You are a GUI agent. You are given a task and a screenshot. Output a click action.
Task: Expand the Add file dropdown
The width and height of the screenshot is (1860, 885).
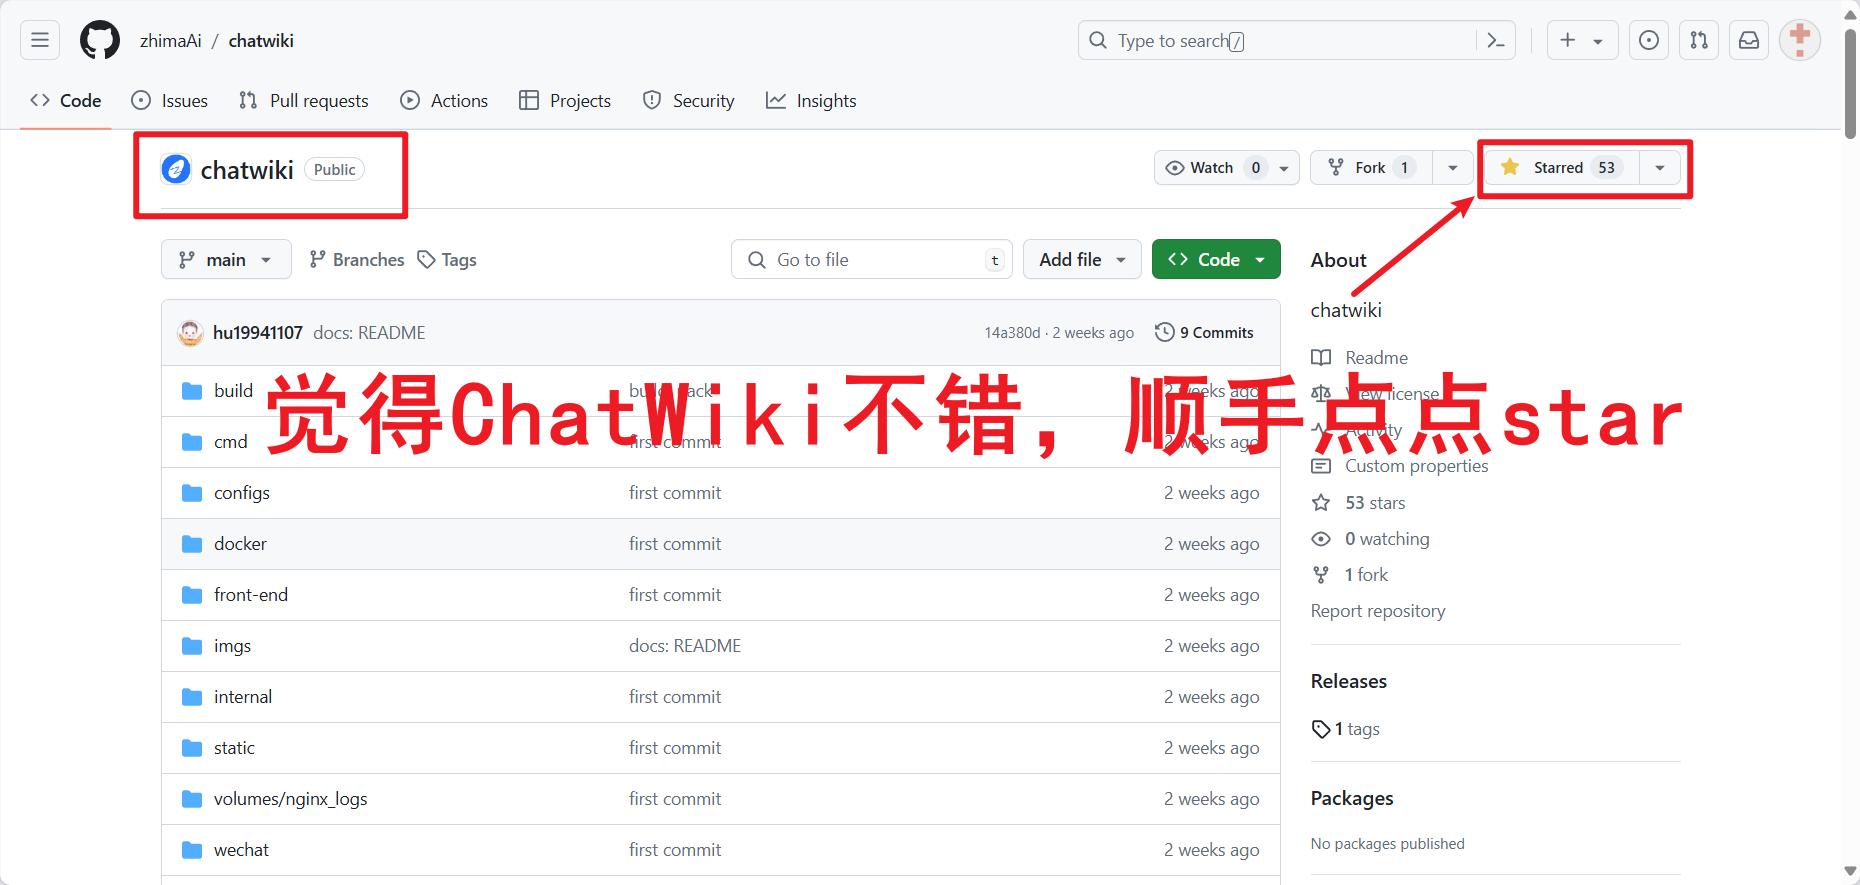click(1082, 259)
